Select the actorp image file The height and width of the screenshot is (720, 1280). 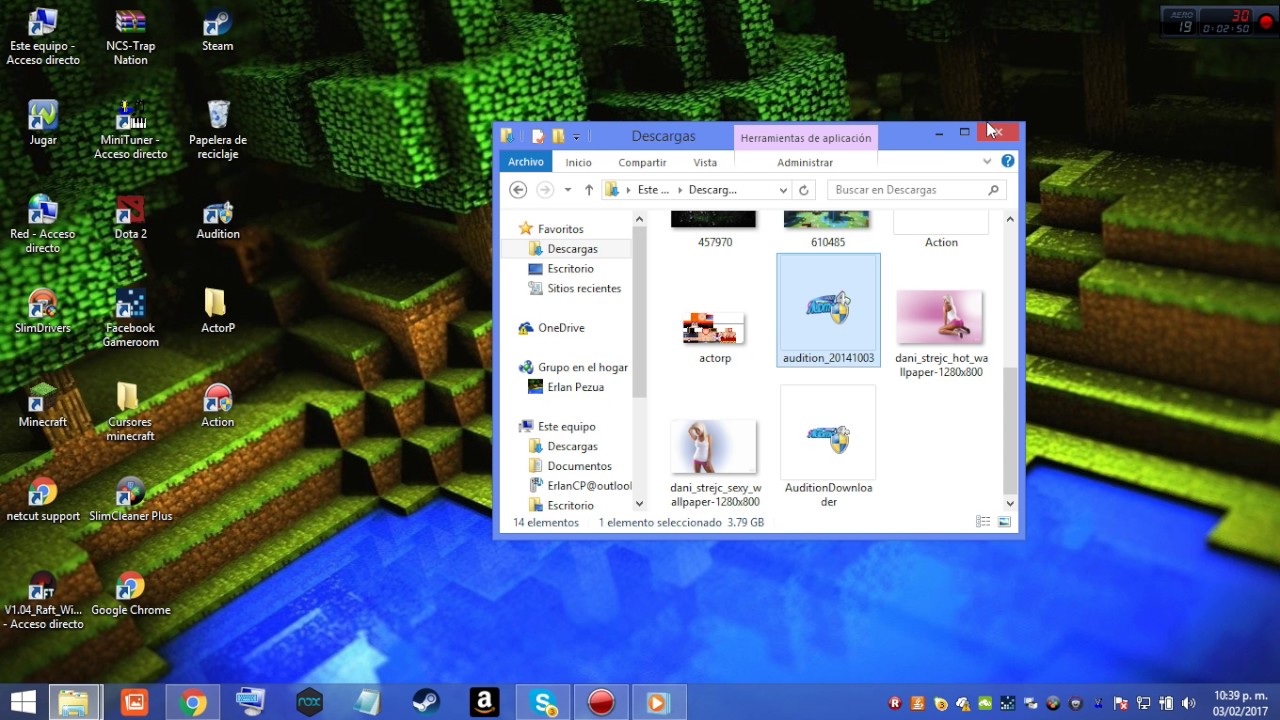click(x=715, y=336)
